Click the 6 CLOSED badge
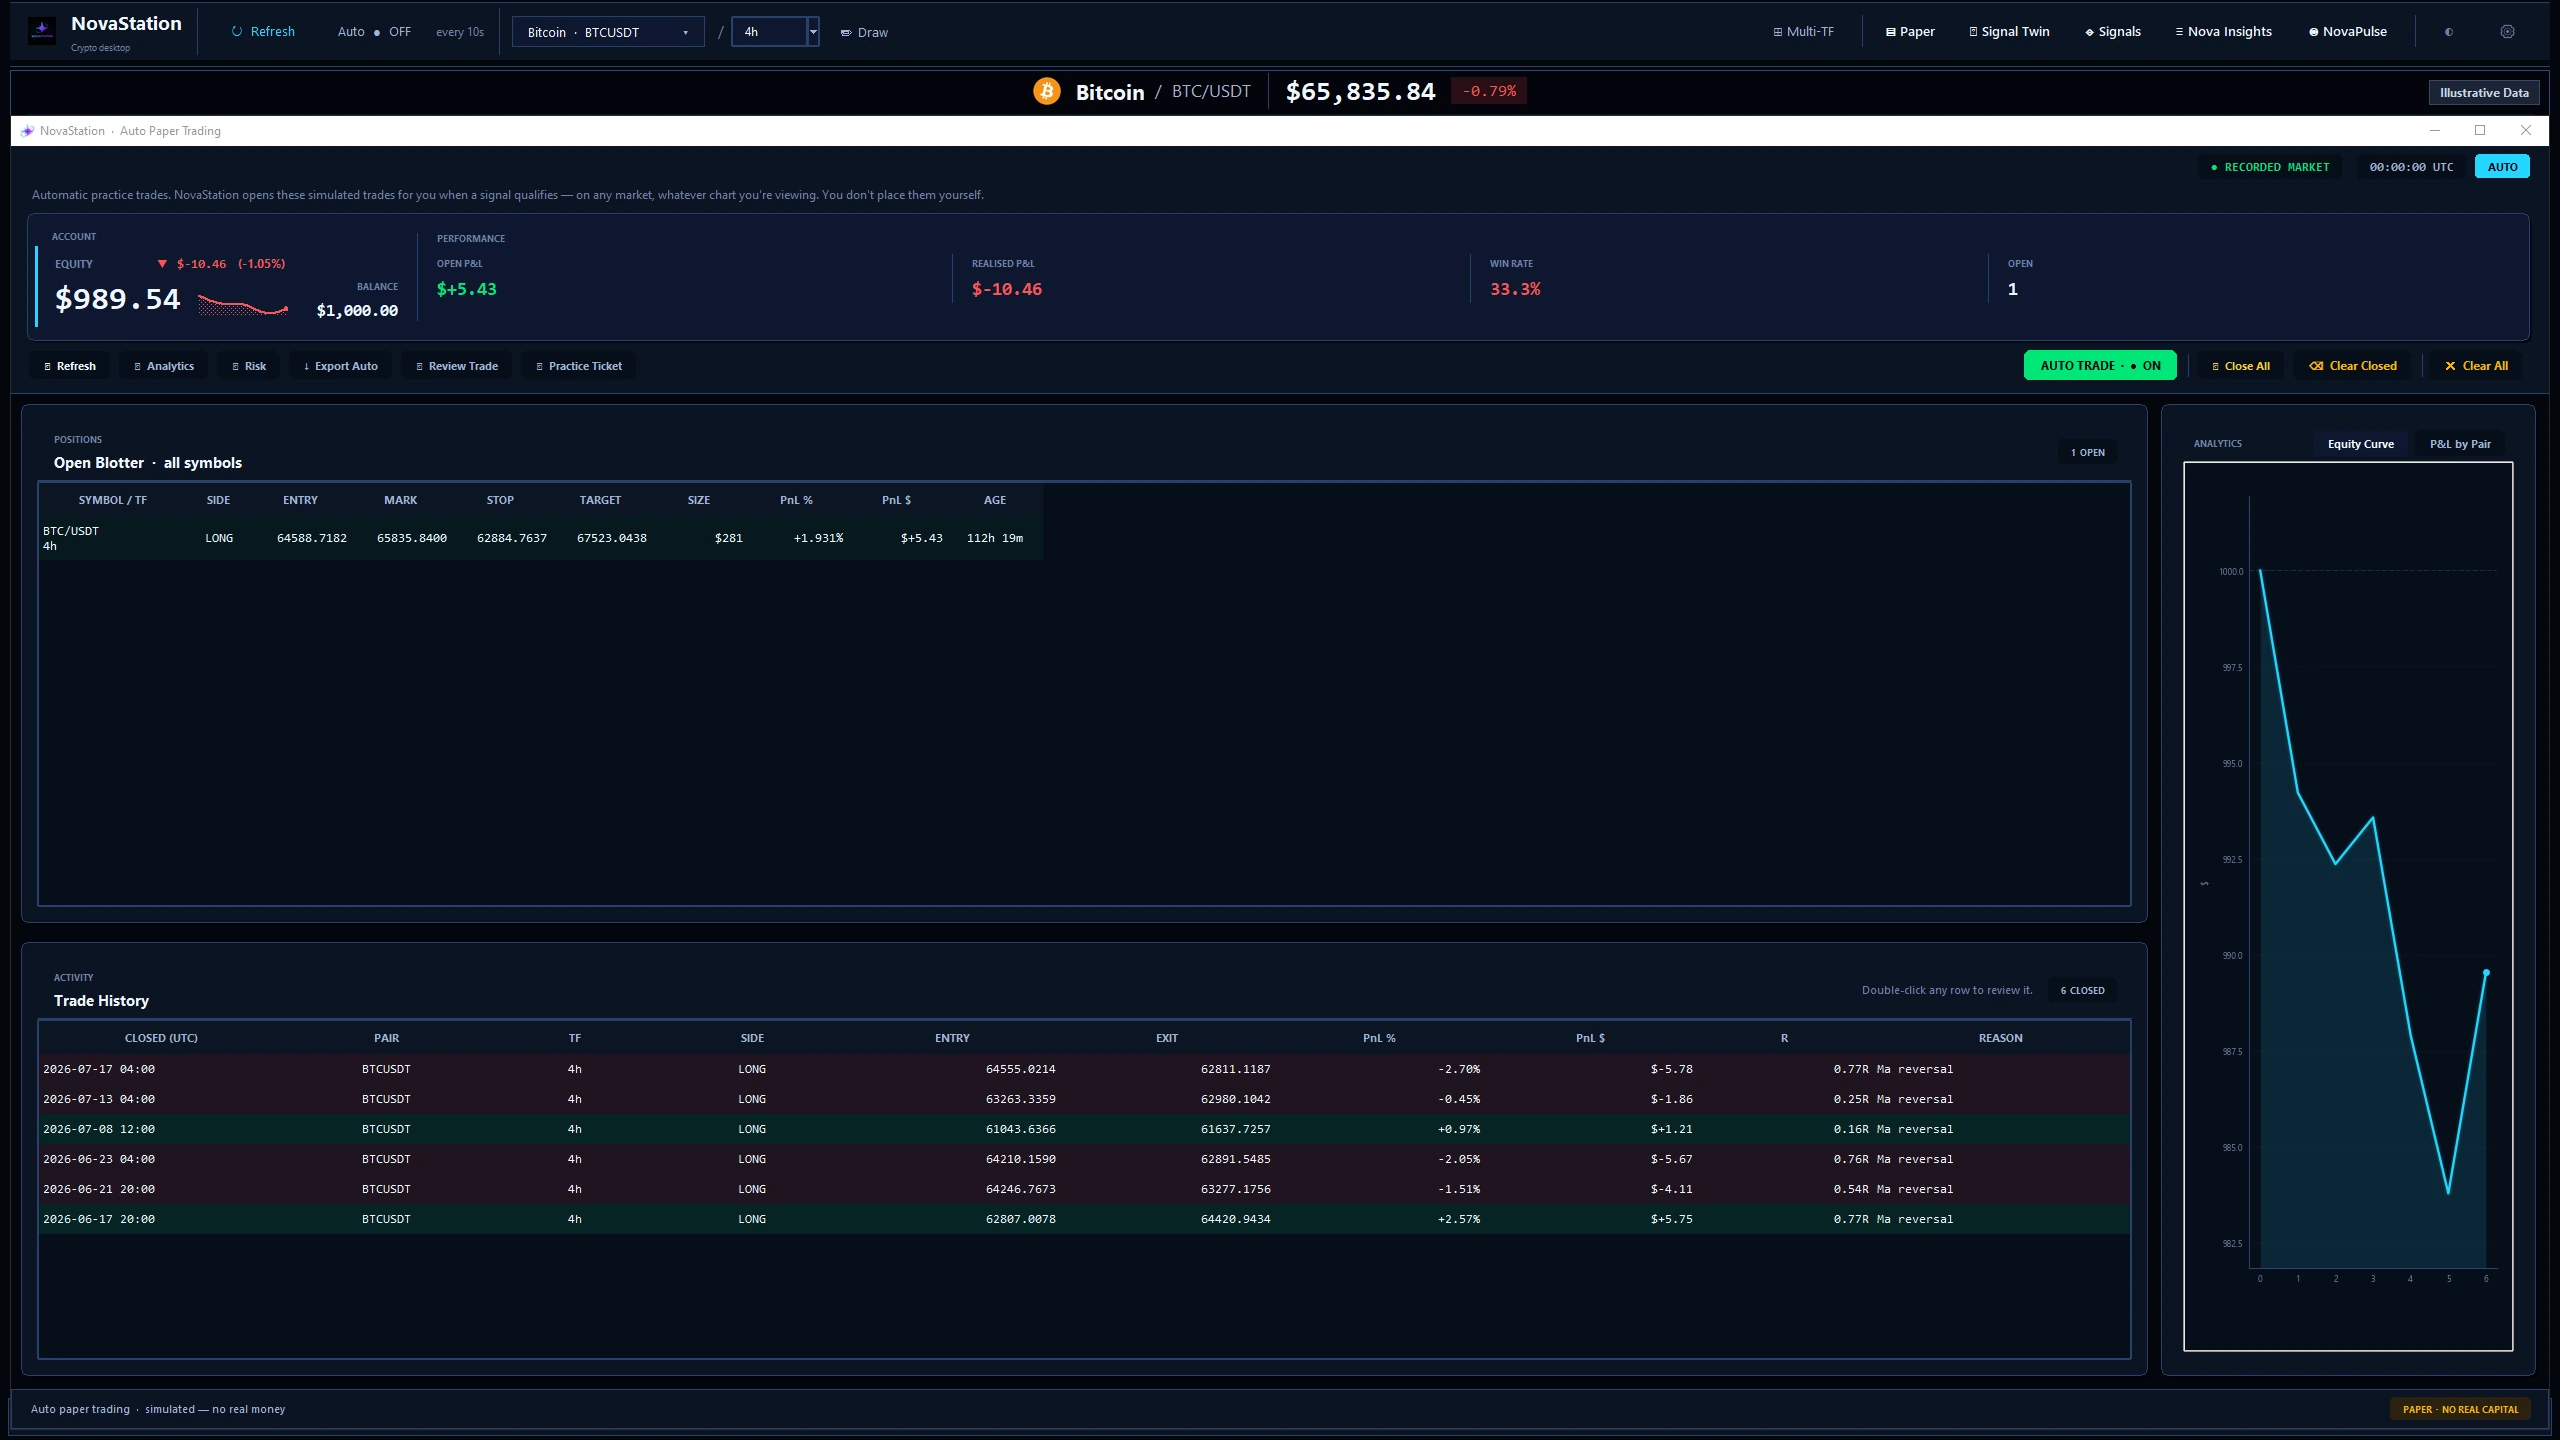This screenshot has height=1440, width=2560. 2082,990
